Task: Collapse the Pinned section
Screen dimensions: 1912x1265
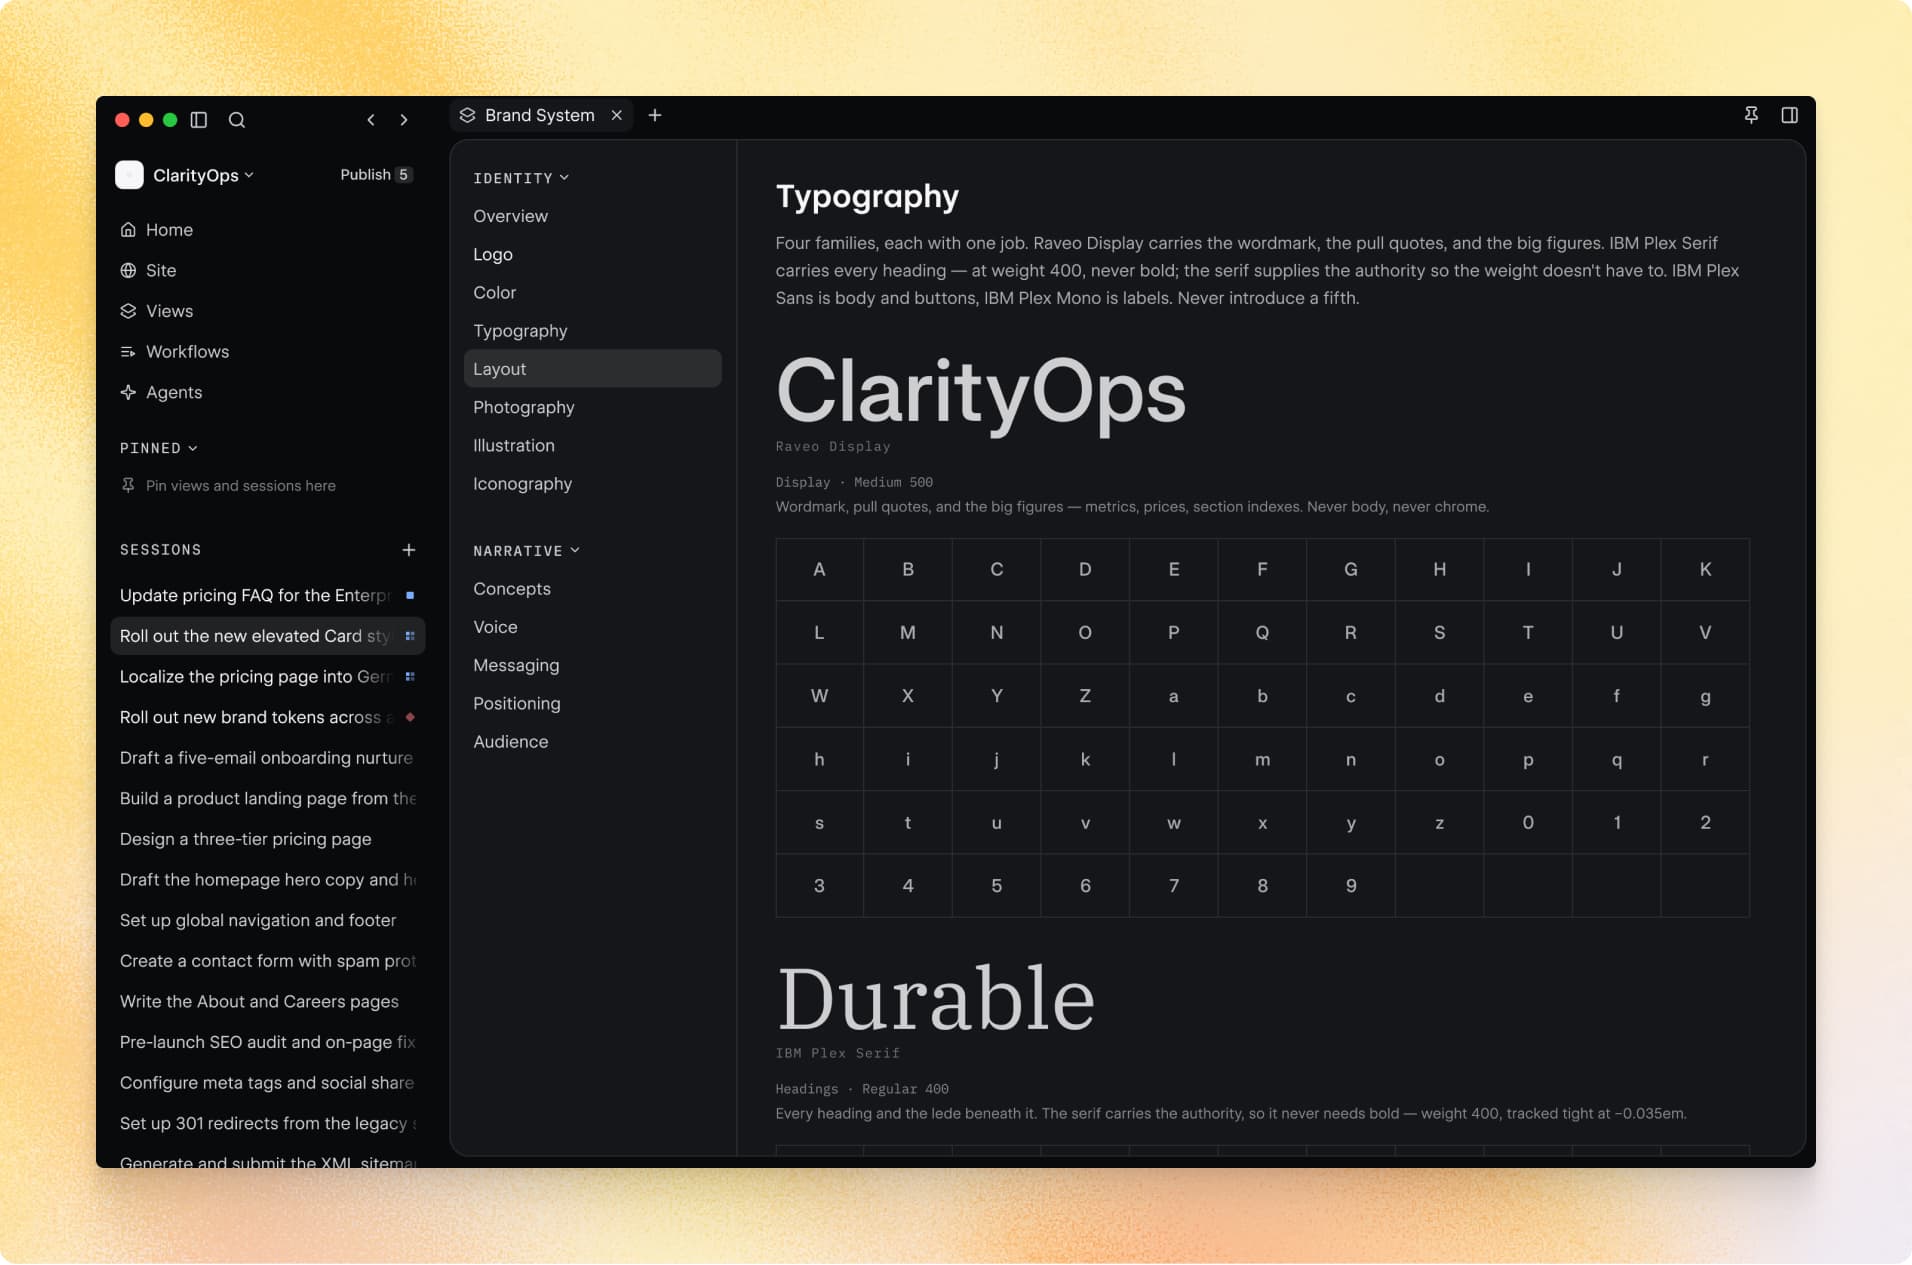Action: pos(159,448)
